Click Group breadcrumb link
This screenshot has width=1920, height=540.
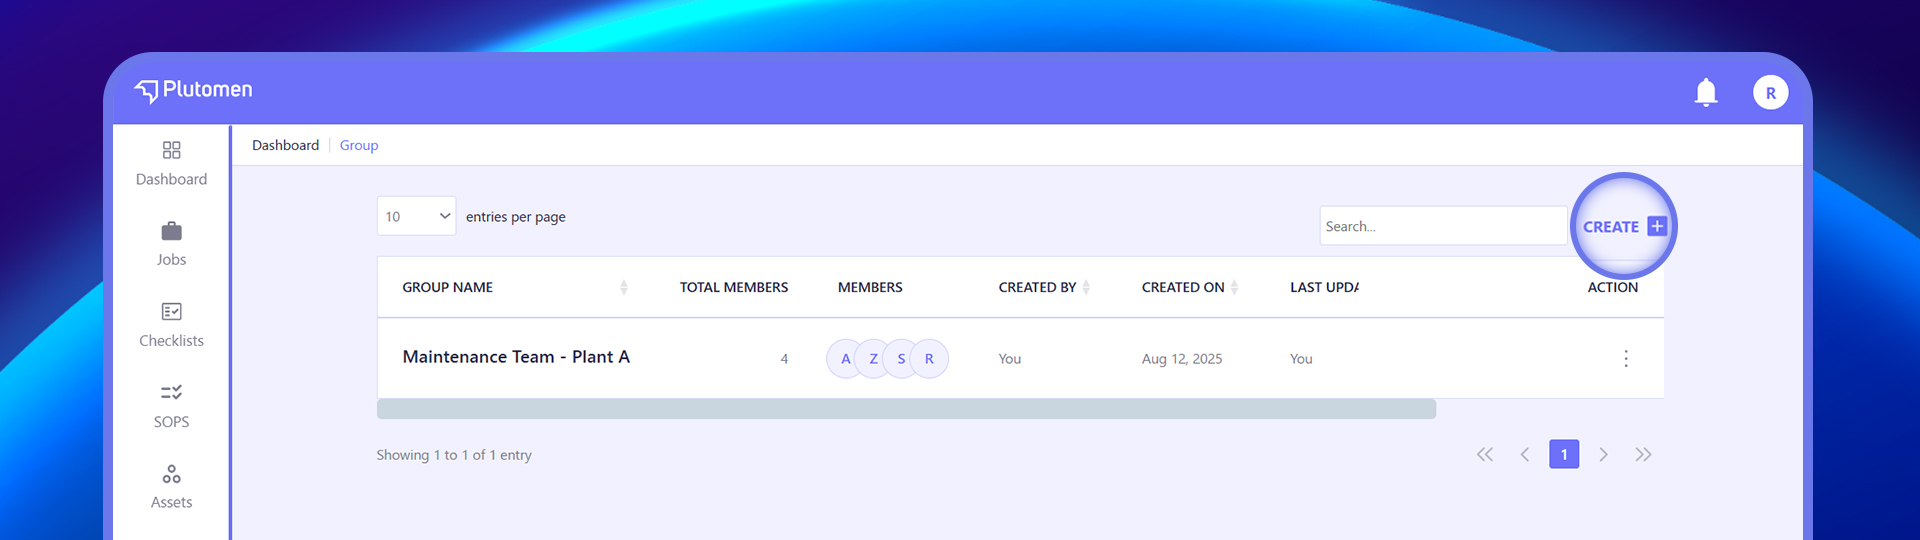click(x=359, y=146)
